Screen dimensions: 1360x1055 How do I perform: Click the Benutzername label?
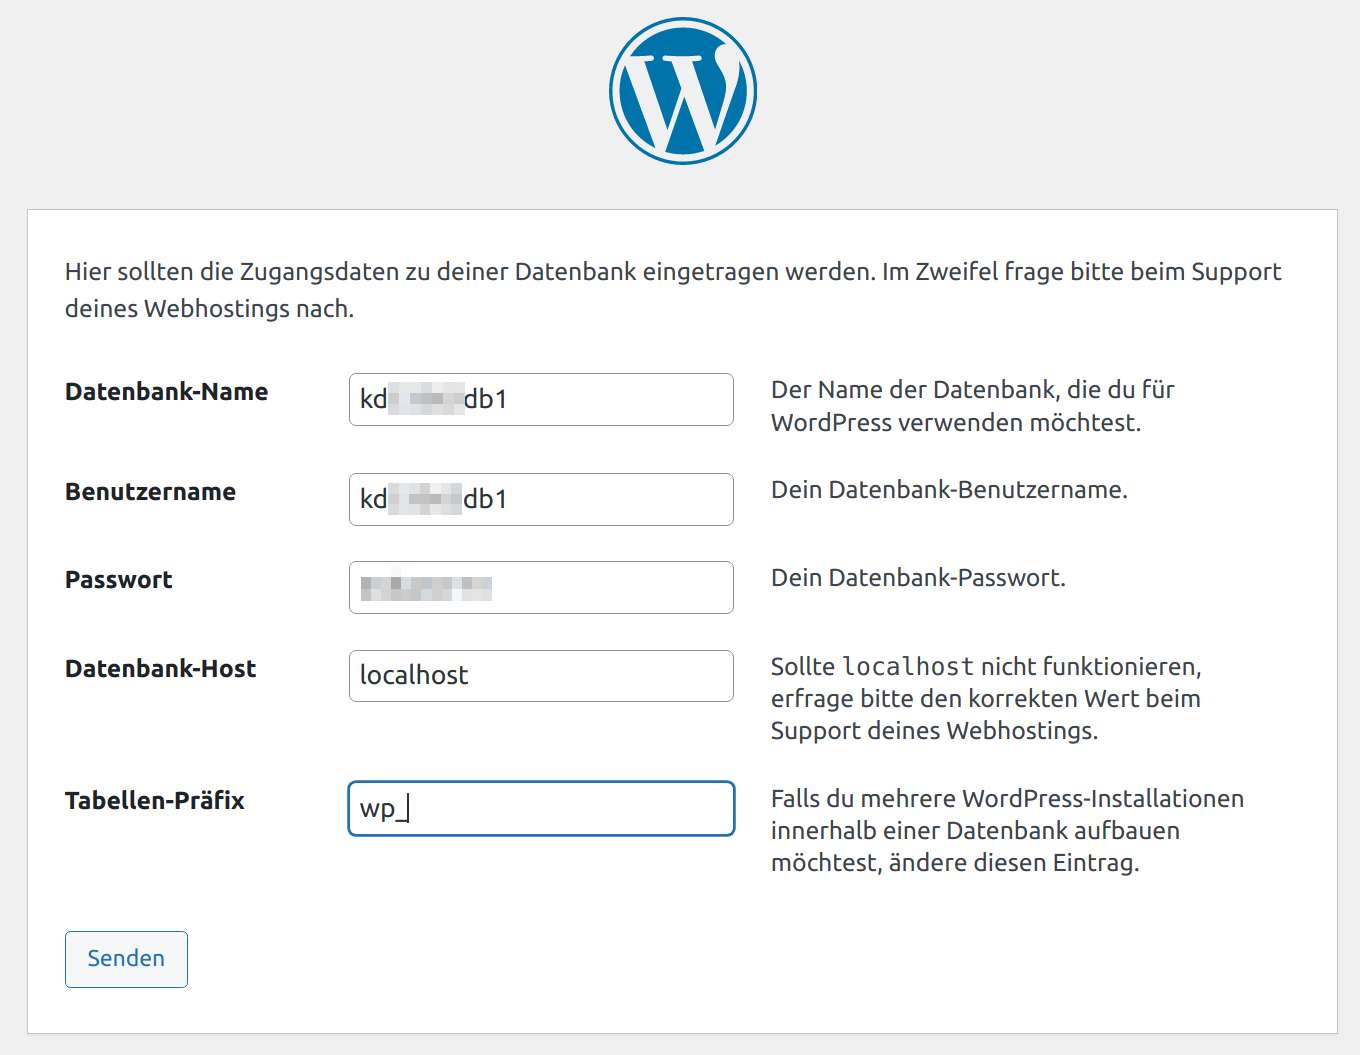tap(150, 492)
